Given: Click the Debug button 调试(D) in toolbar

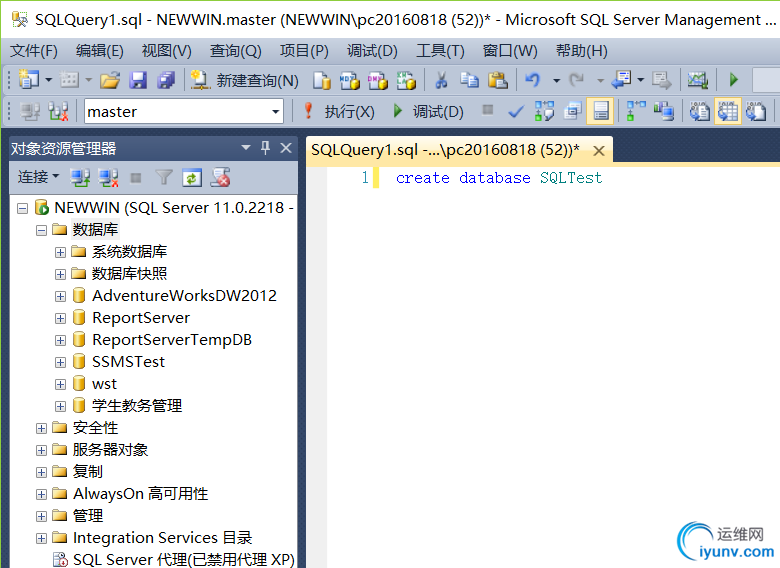Looking at the screenshot, I should tap(428, 111).
